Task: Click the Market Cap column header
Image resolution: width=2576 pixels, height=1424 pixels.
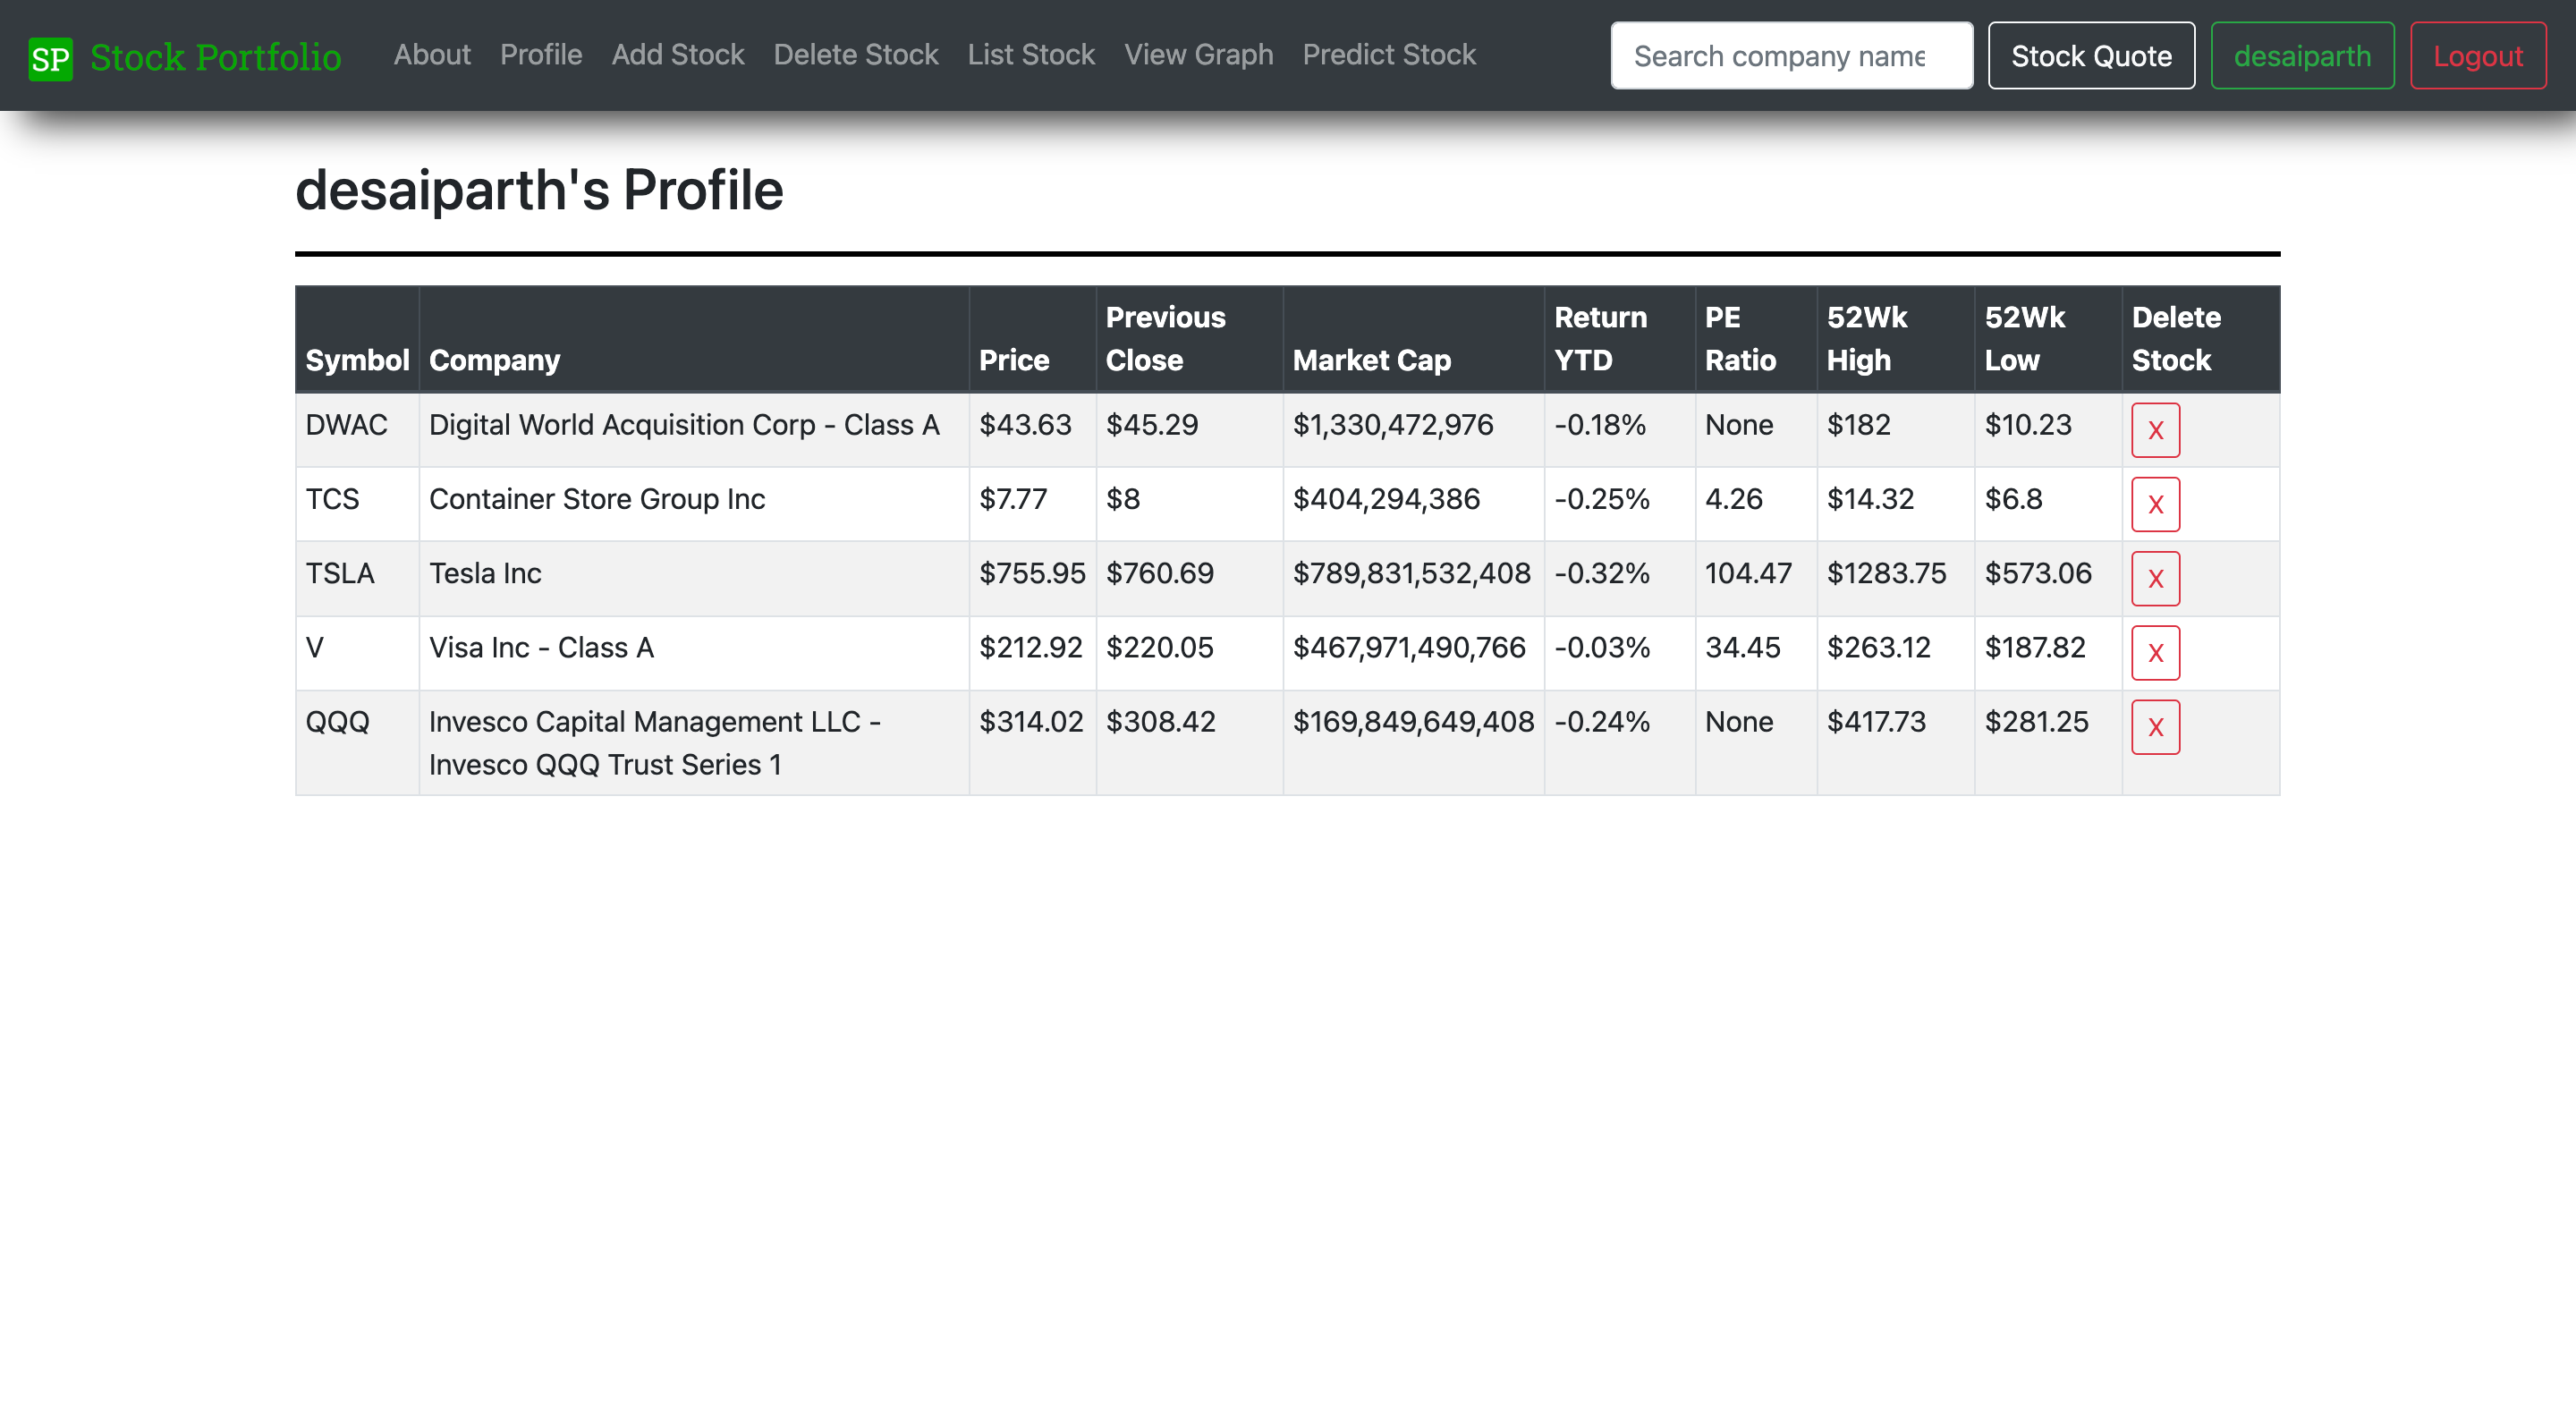Action: (x=1371, y=360)
